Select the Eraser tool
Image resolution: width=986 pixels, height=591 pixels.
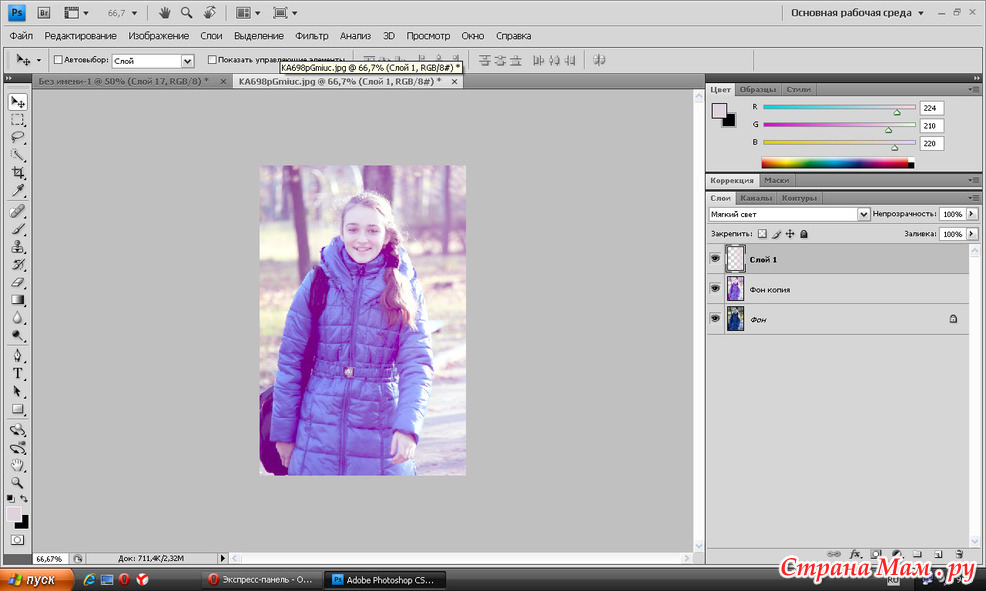(x=18, y=282)
